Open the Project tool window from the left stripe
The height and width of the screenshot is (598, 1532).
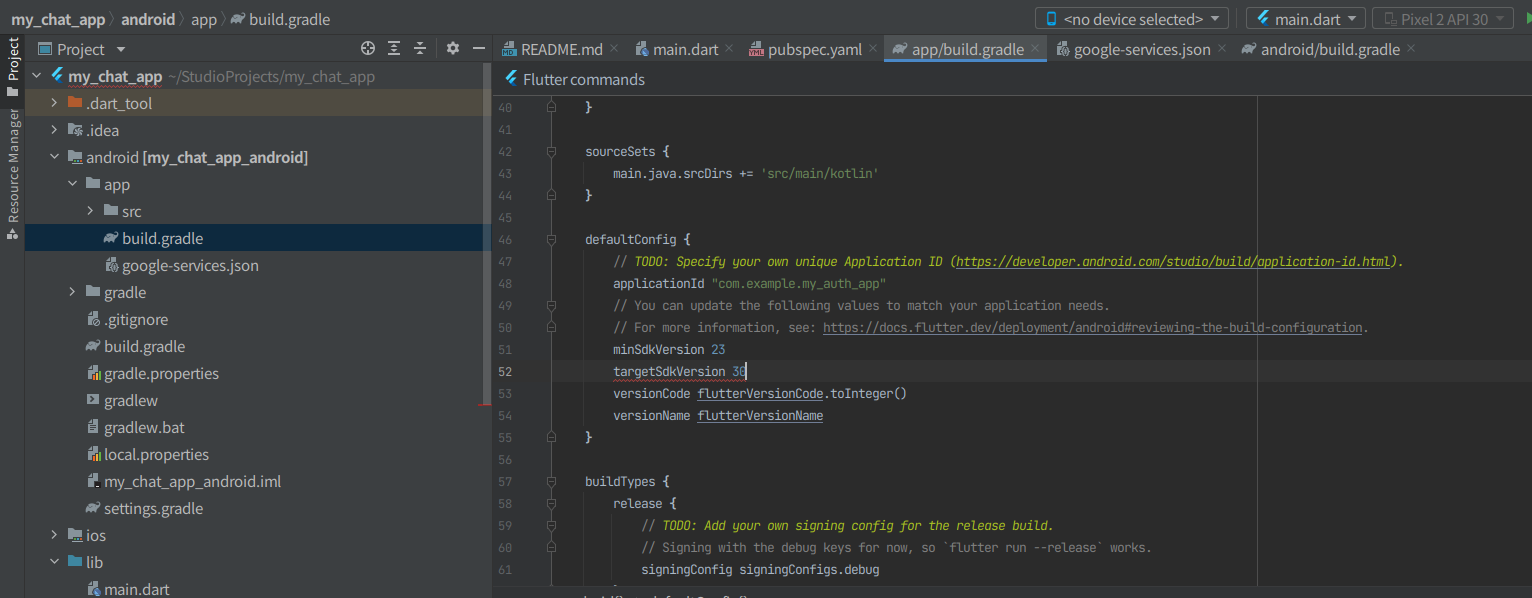(x=13, y=67)
